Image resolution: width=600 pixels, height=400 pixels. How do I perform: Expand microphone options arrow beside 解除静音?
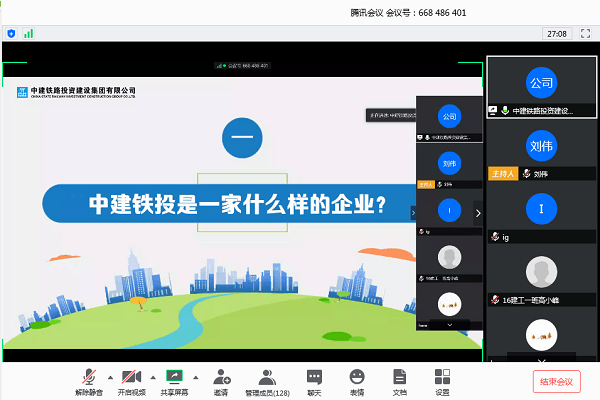click(109, 377)
